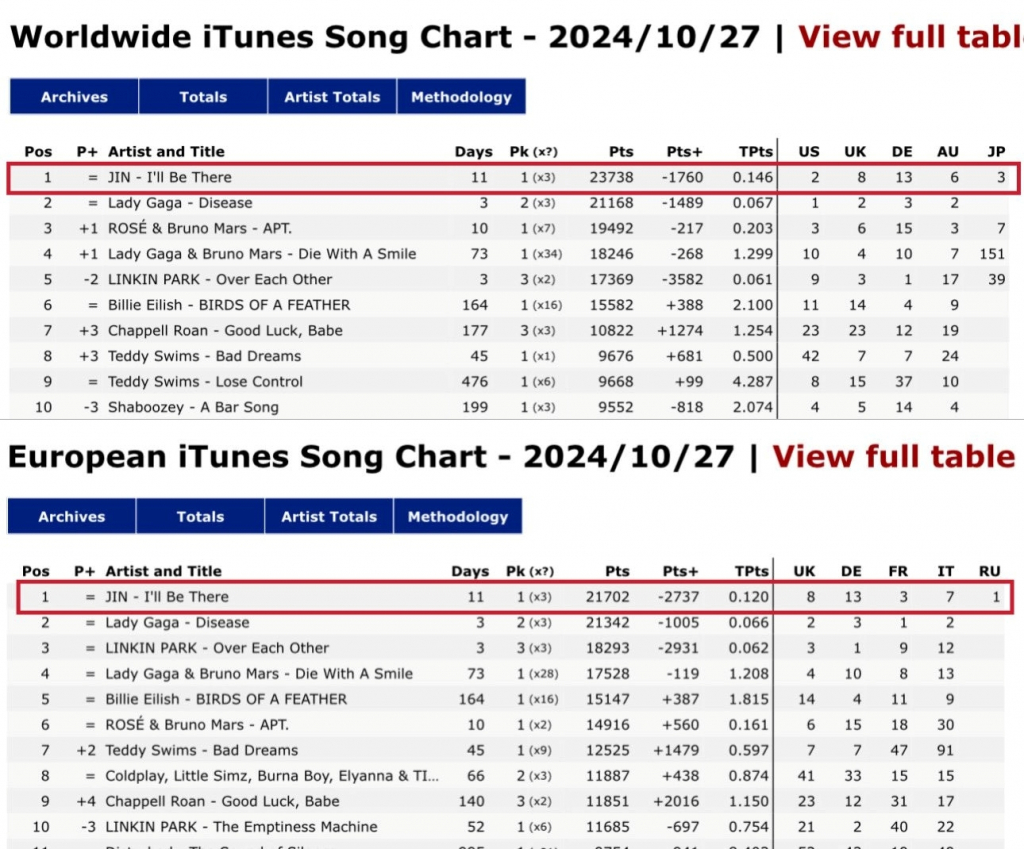The height and width of the screenshot is (849, 1024).
Task: Select JIN - I'll Be There in Worldwide chart
Action: click(170, 178)
